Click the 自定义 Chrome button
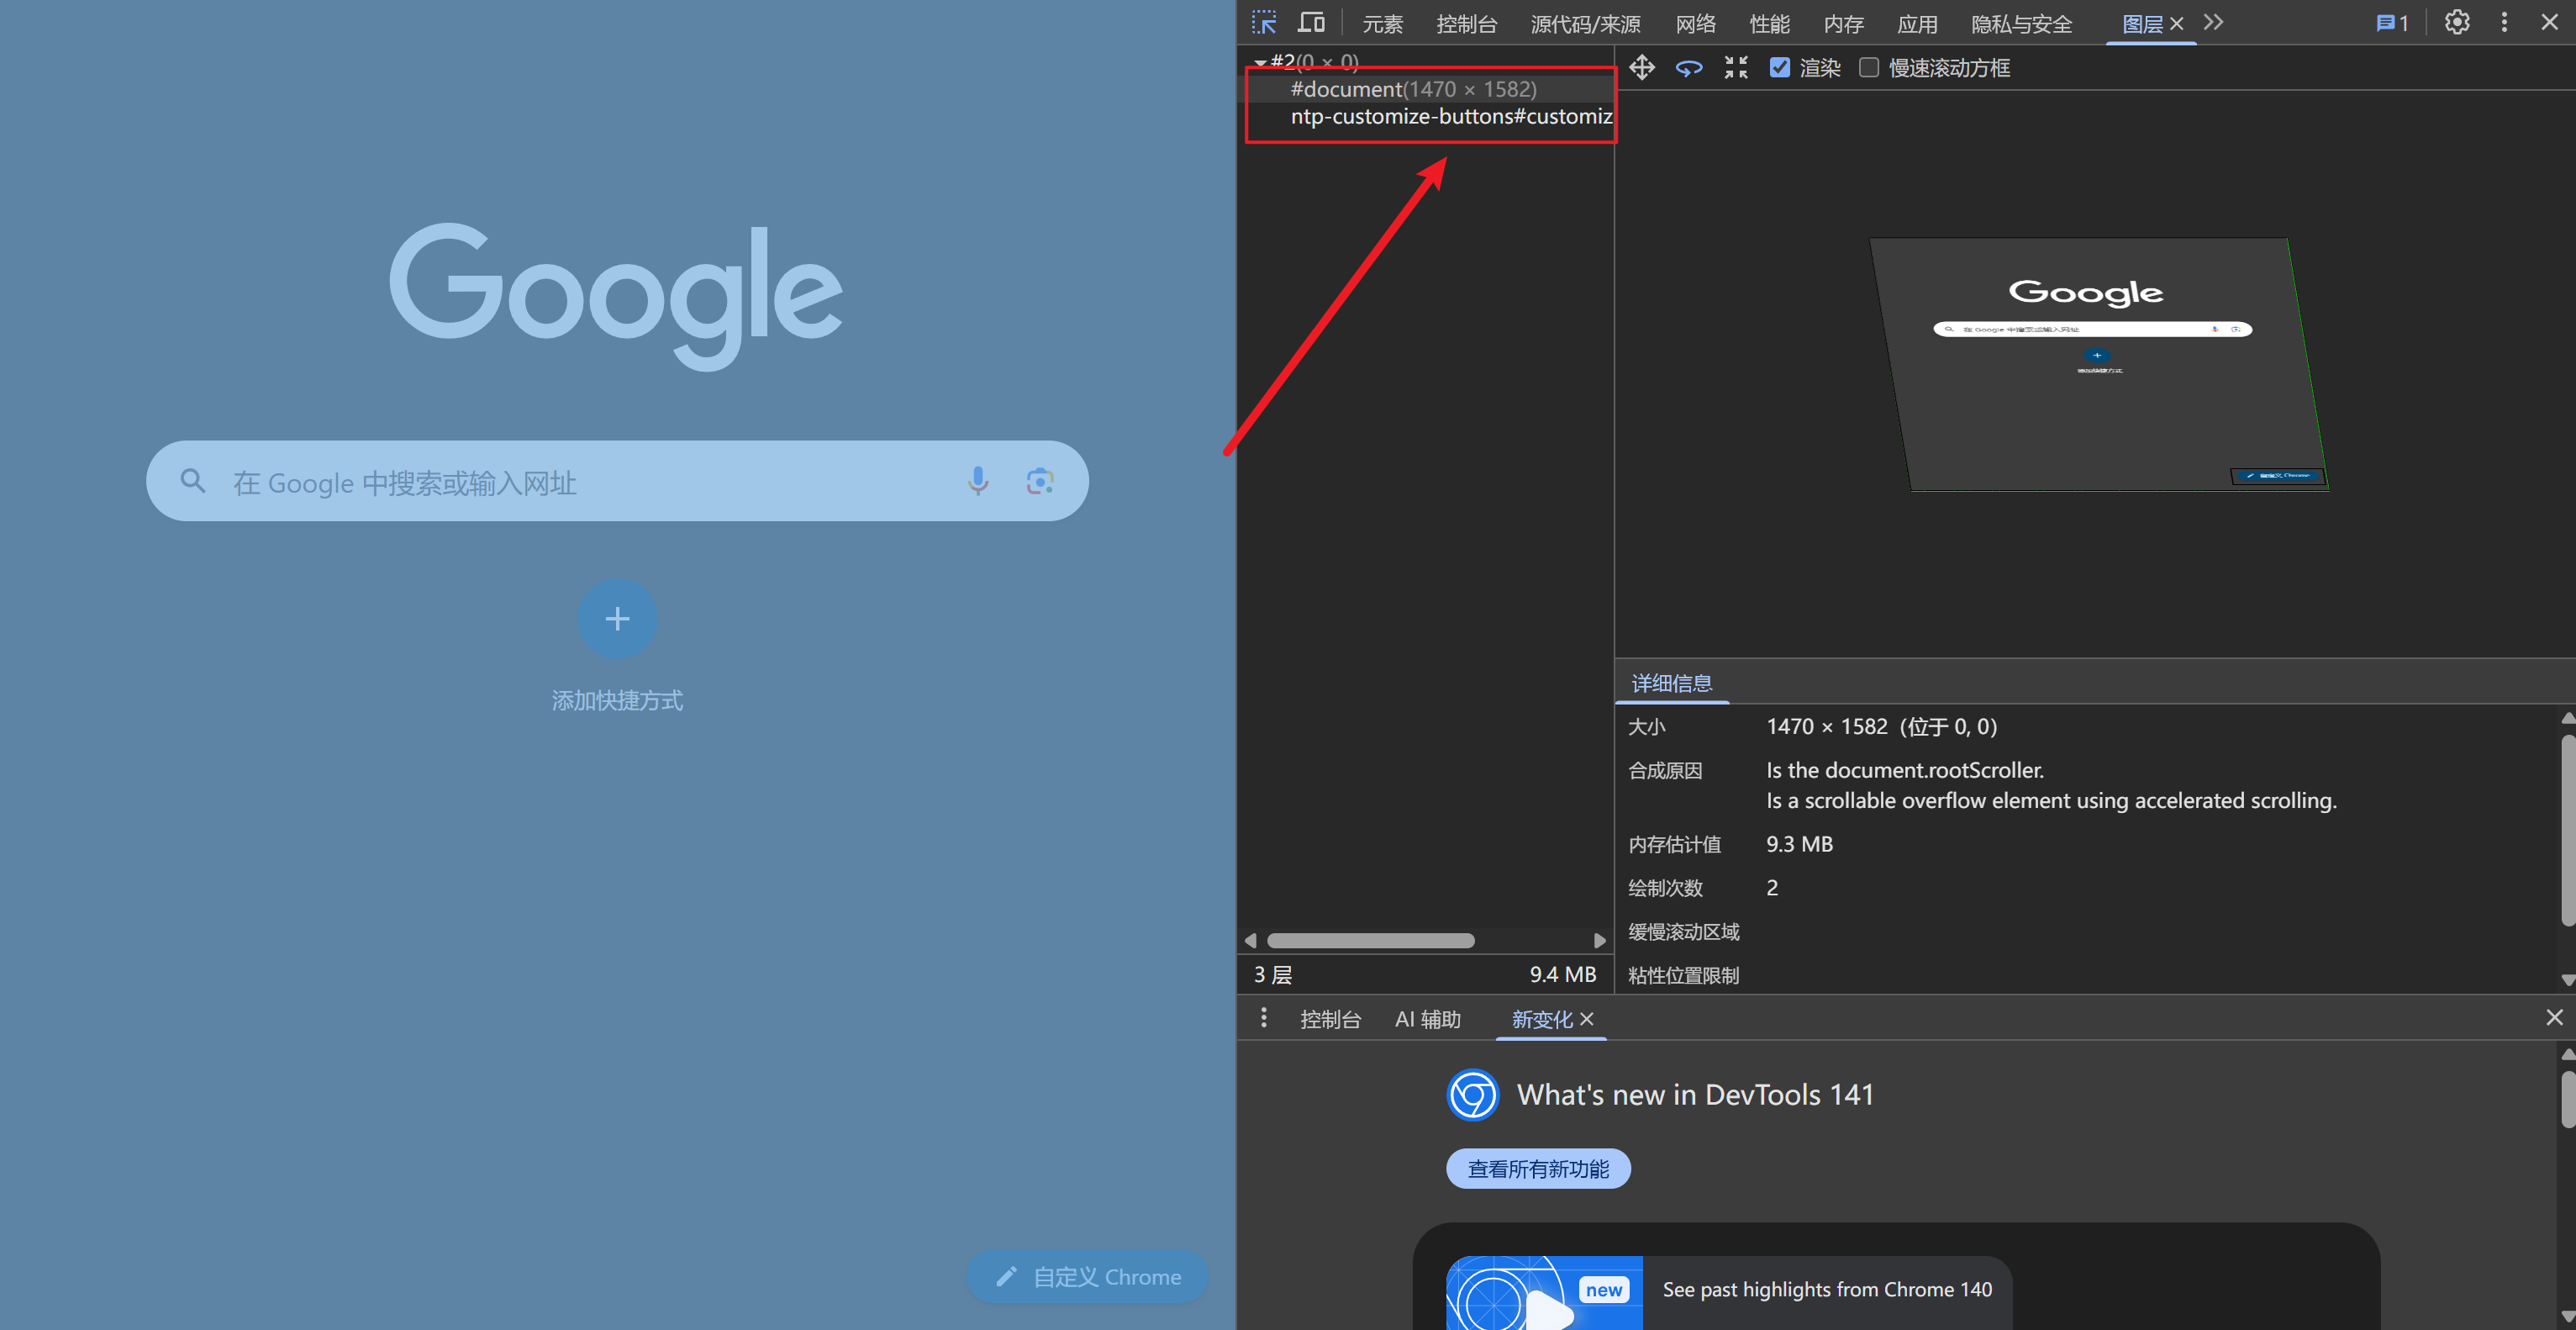The width and height of the screenshot is (2576, 1330). click(1088, 1277)
